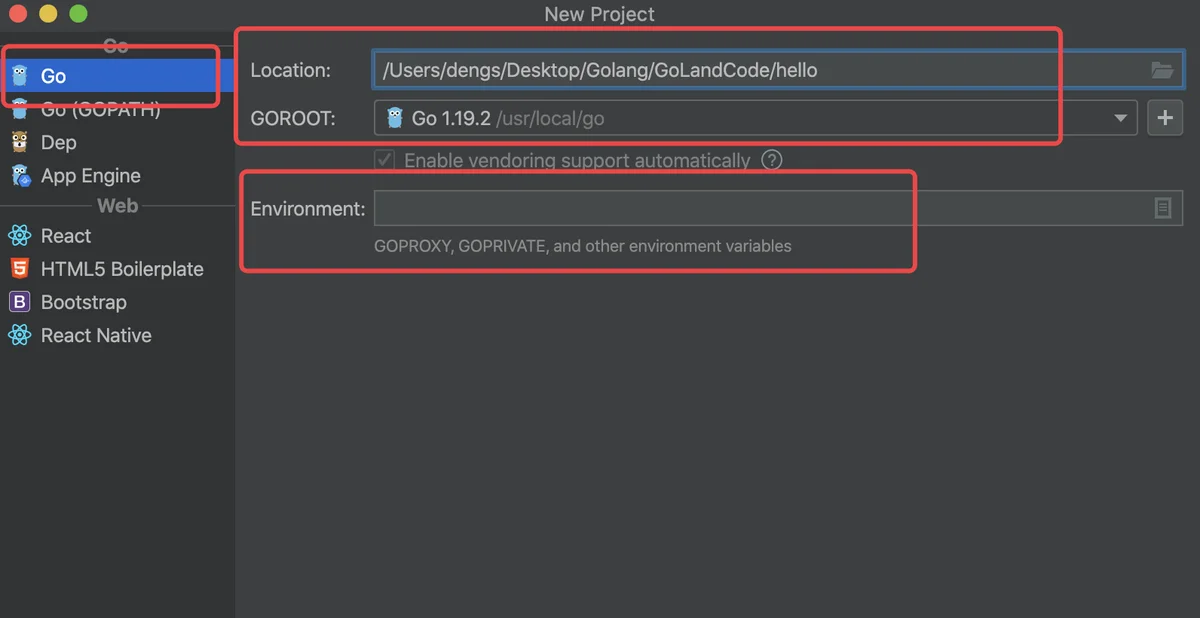The image size is (1200, 618).
Task: Add a new GOROOT SDK with plus button
Action: 1165,118
